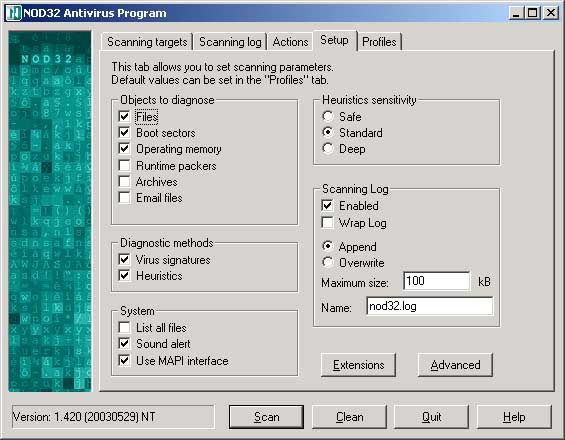
Task: Turn off Sound alert
Action: tap(124, 344)
